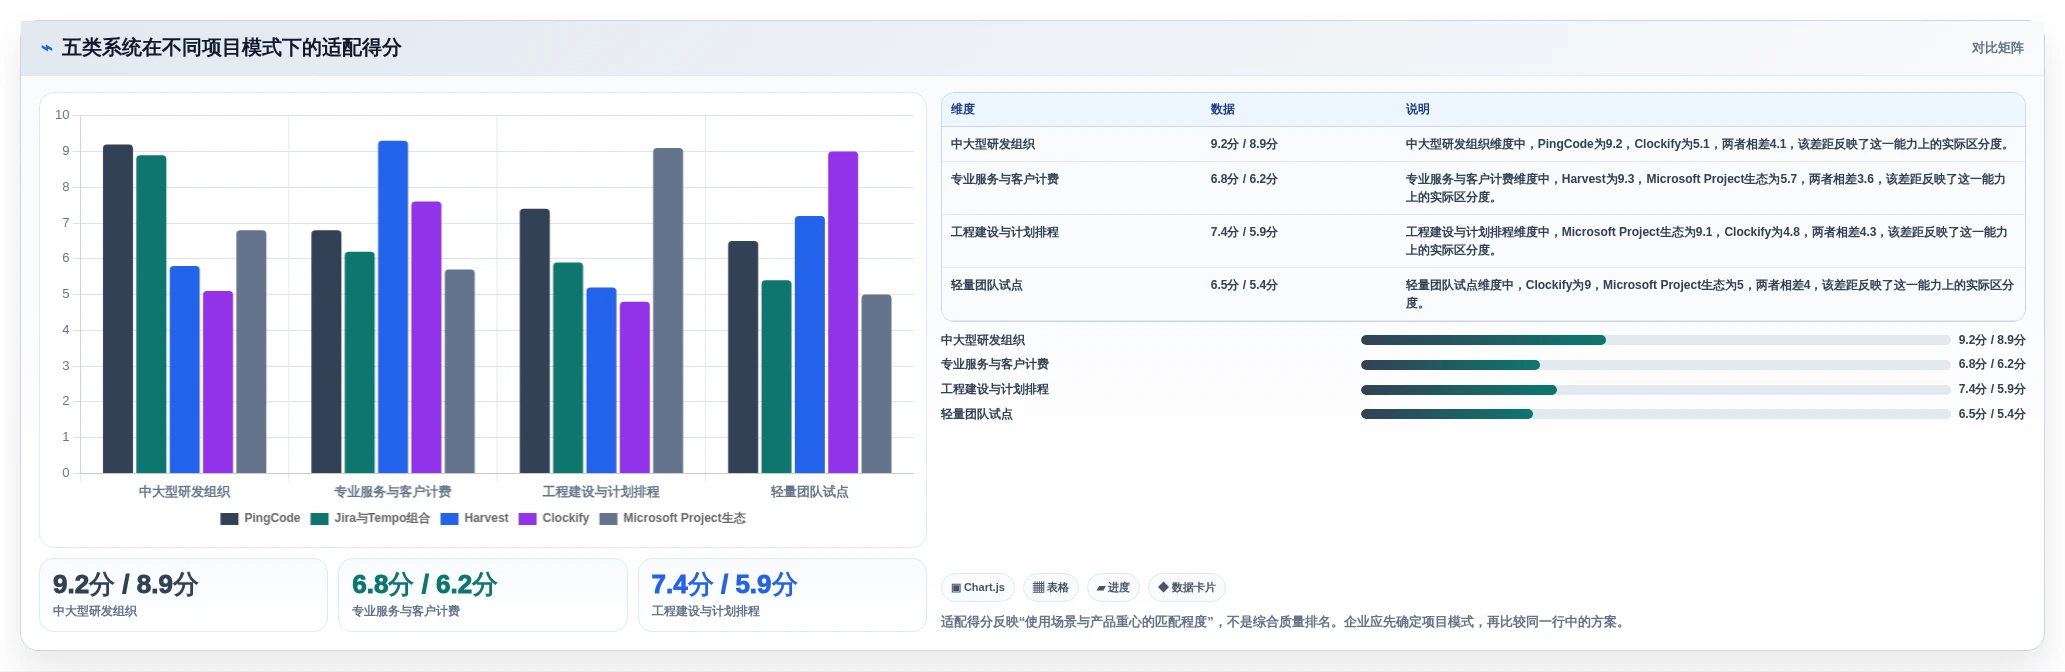The width and height of the screenshot is (2065, 672).
Task: Toggle the Microsoft Project生态 legend series
Action: tap(672, 518)
